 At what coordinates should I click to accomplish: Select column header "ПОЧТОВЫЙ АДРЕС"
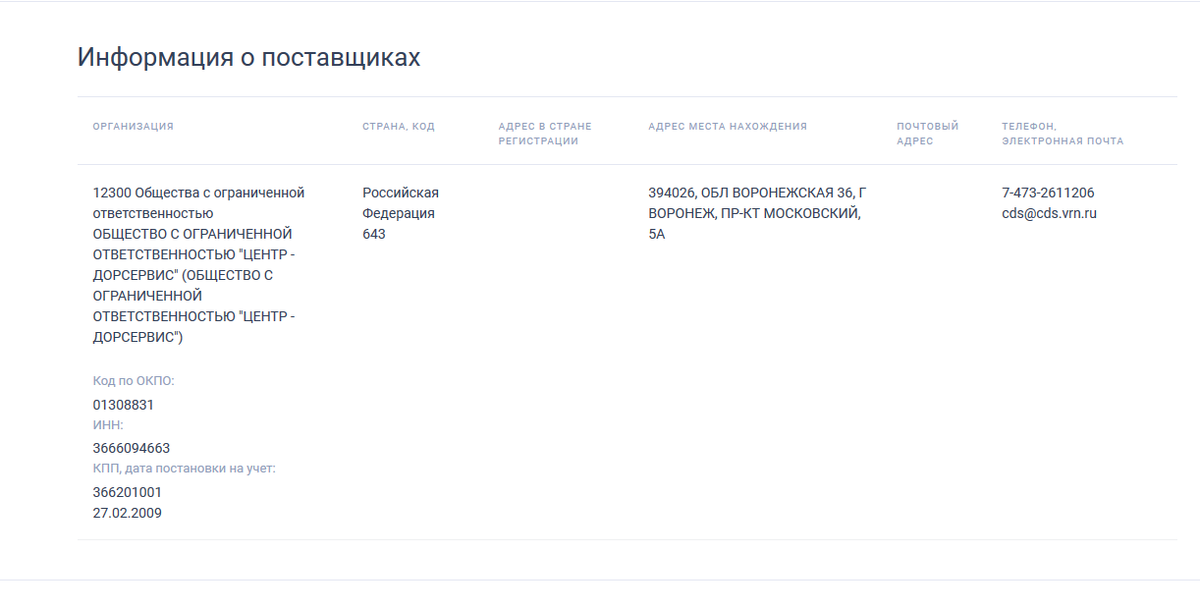point(928,134)
